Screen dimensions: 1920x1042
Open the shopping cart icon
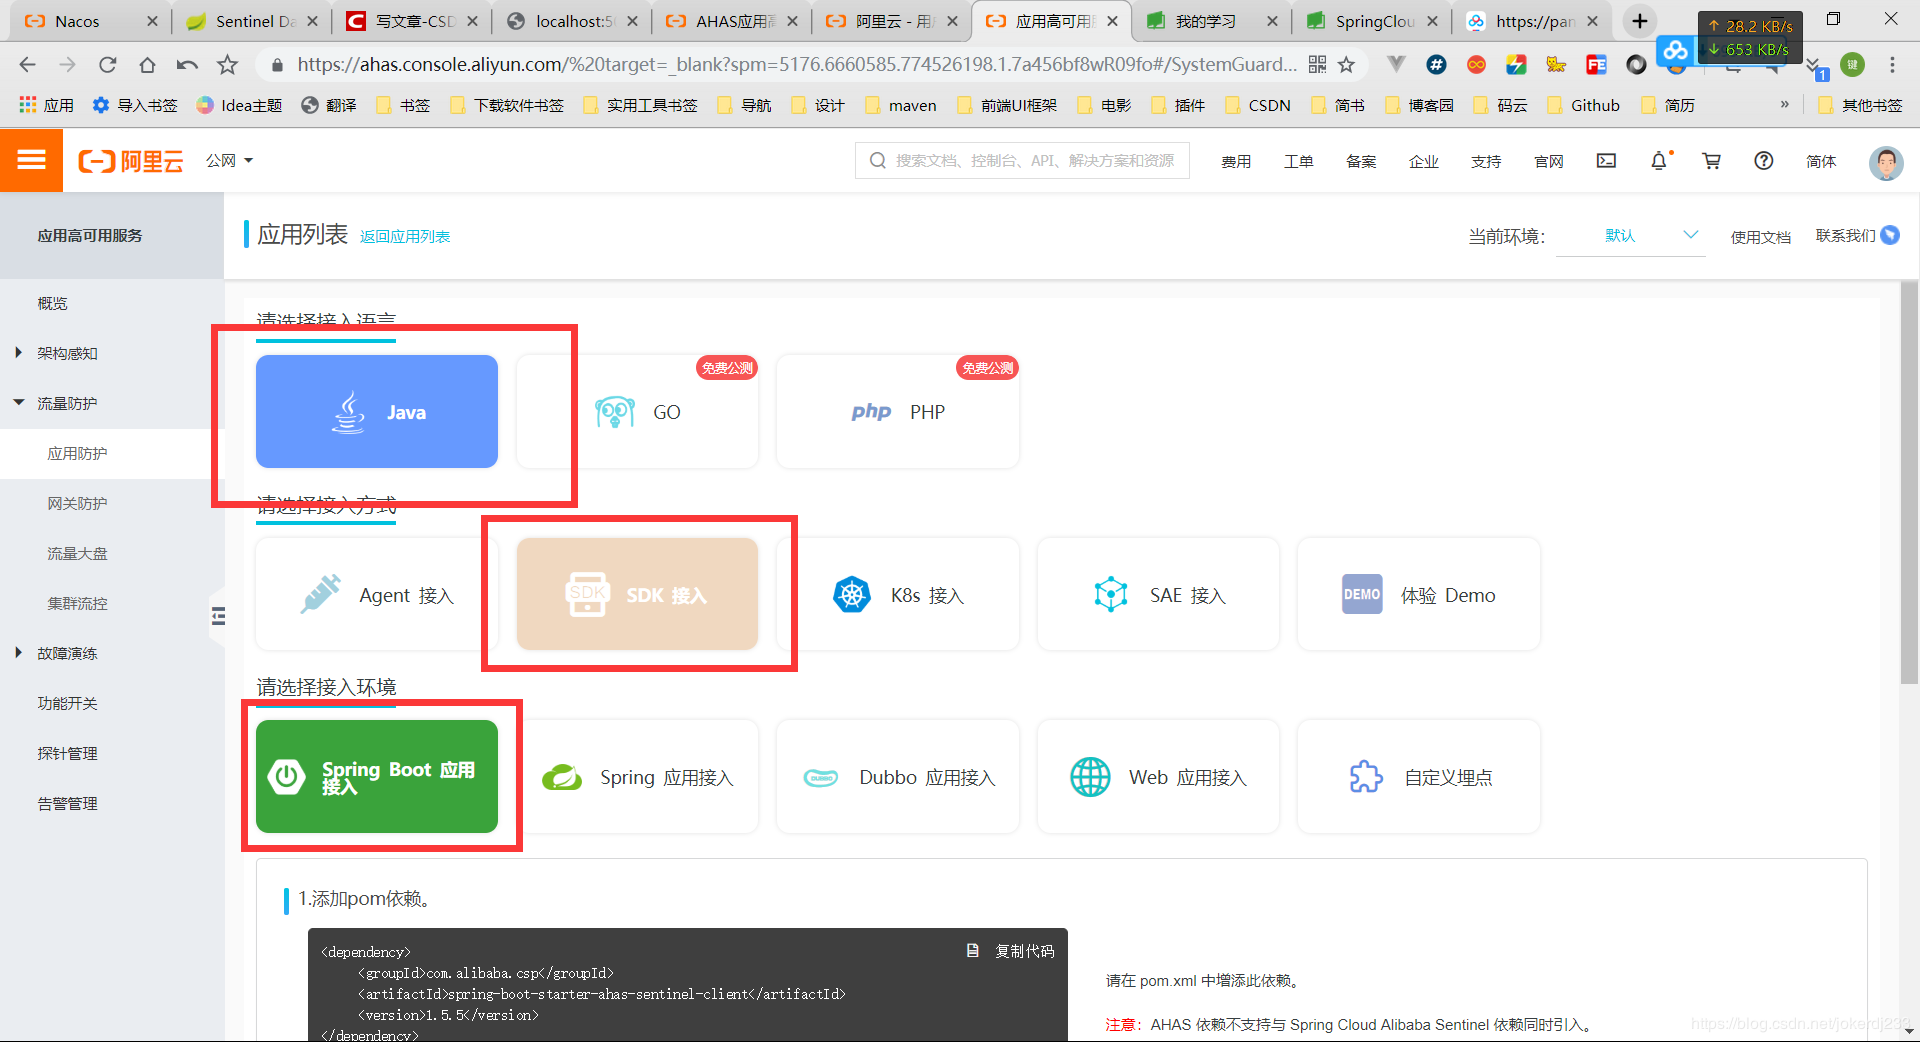[x=1712, y=161]
